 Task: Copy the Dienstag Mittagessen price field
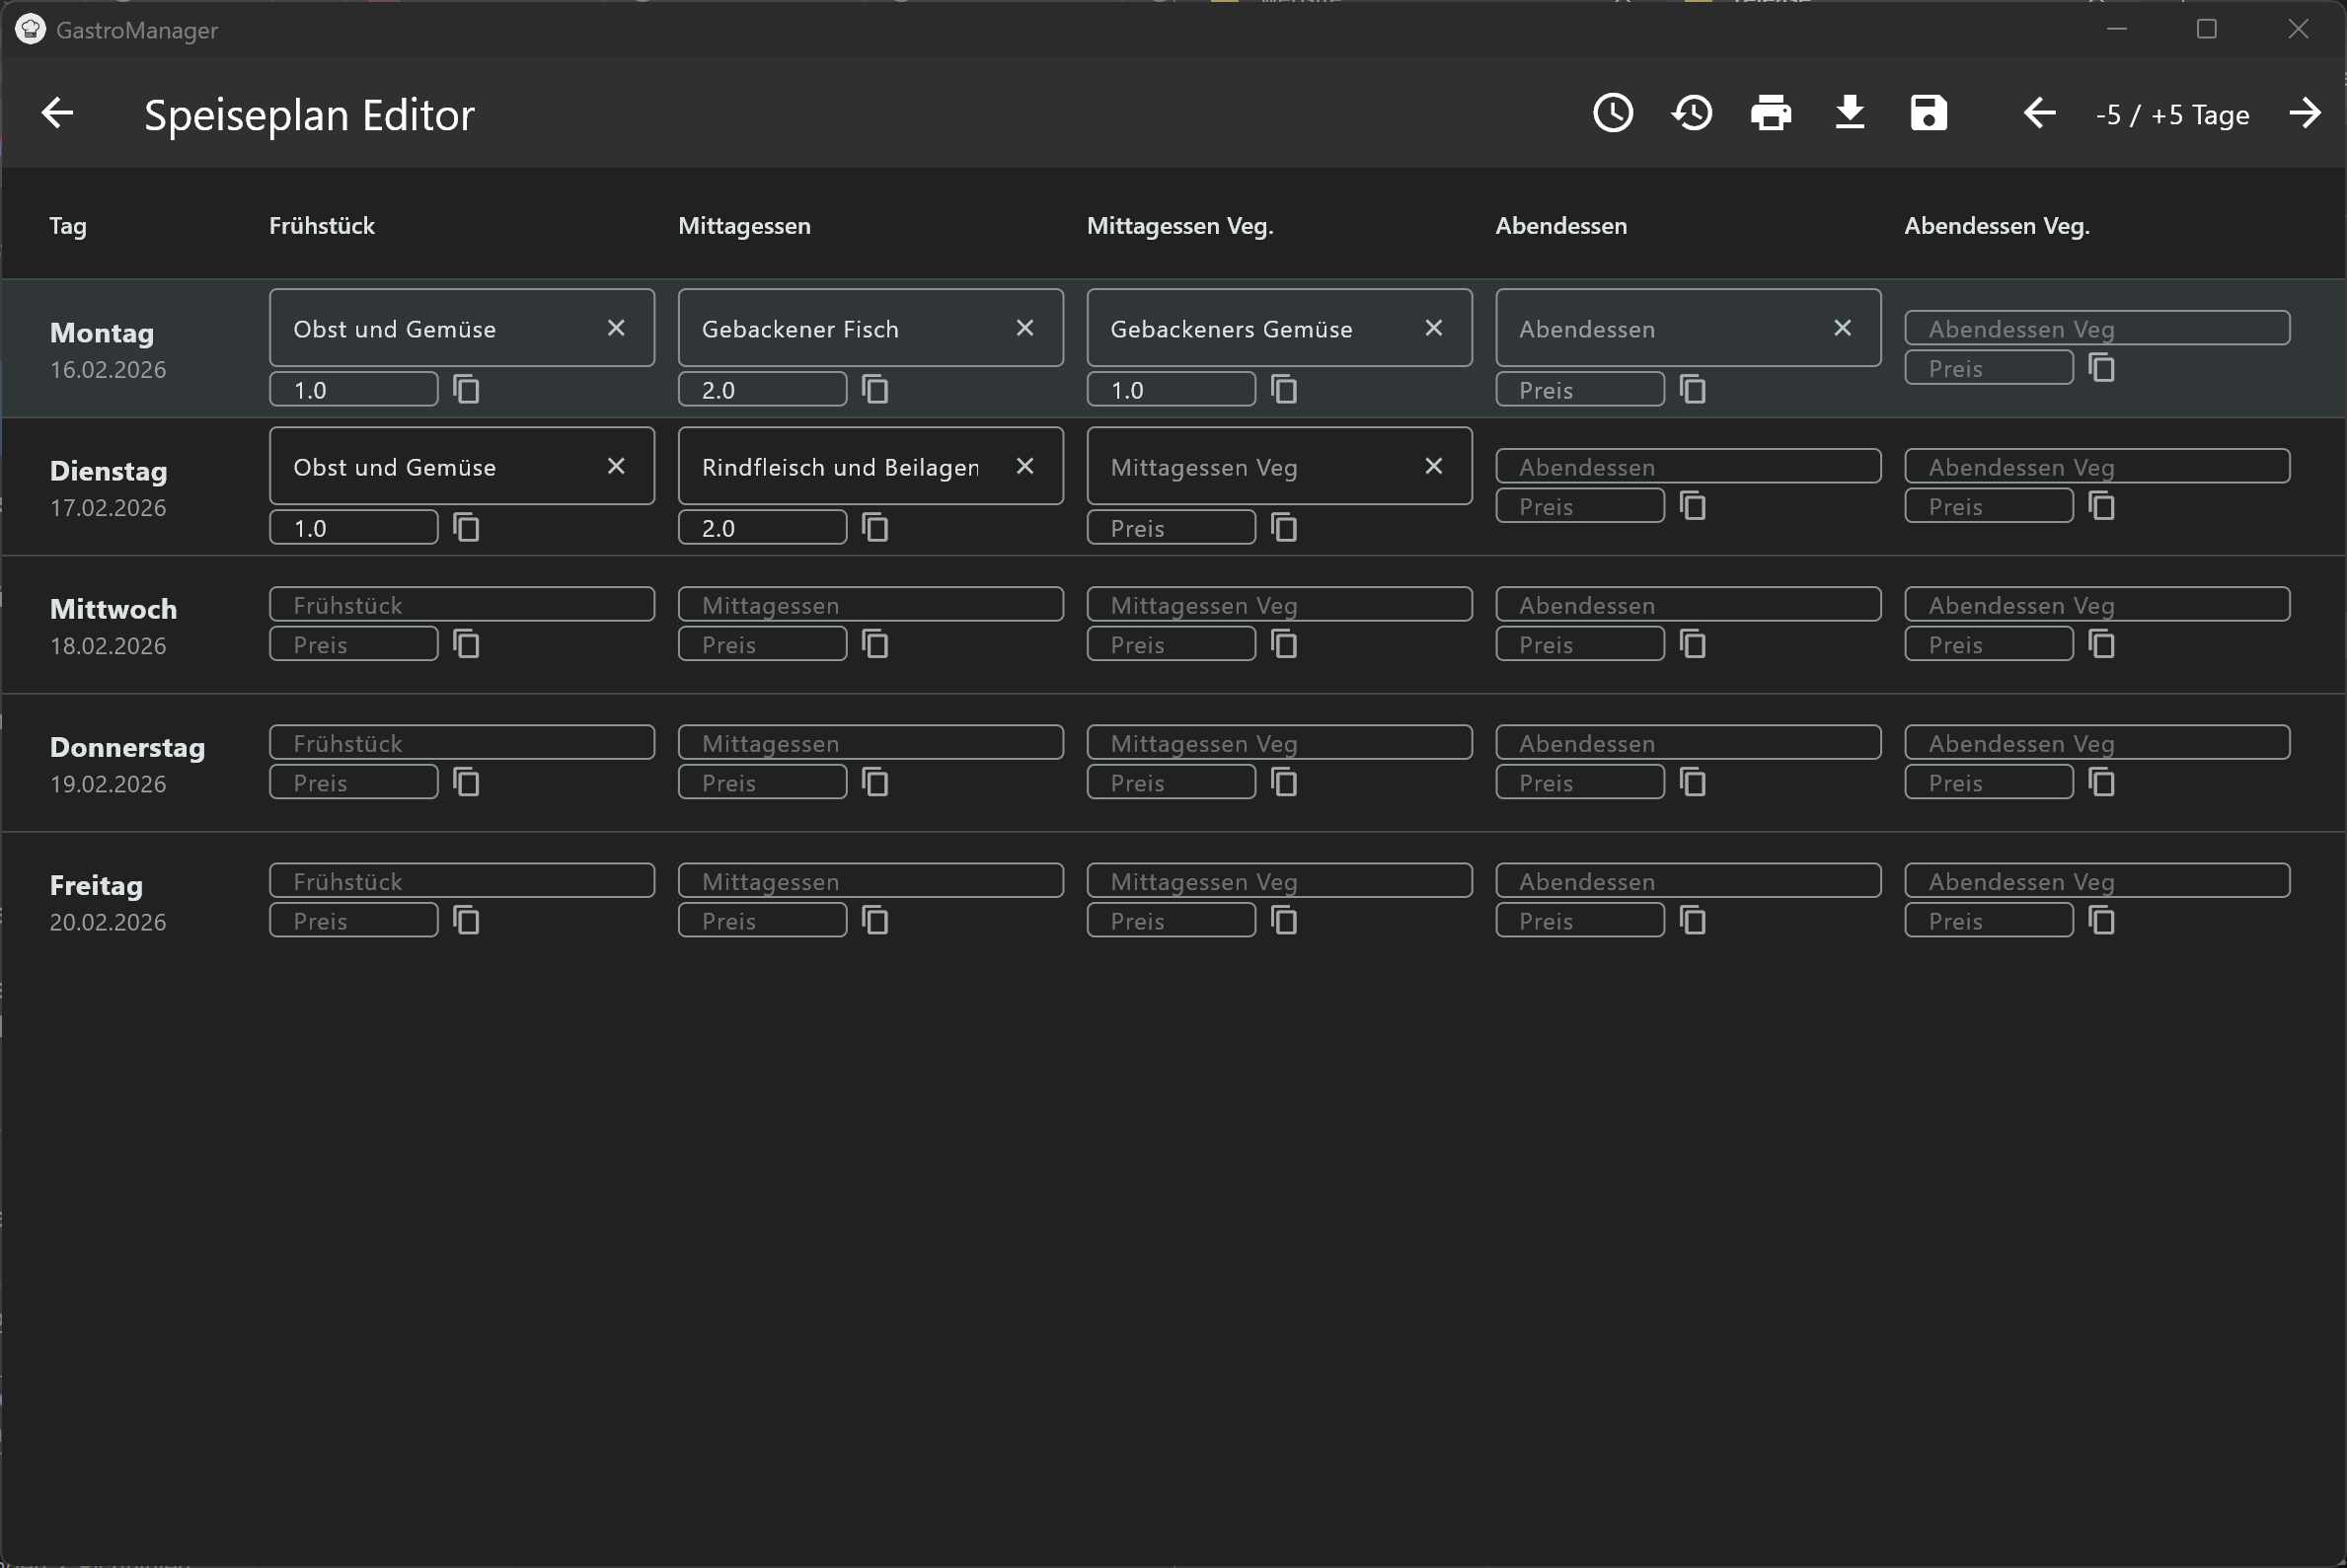point(876,527)
